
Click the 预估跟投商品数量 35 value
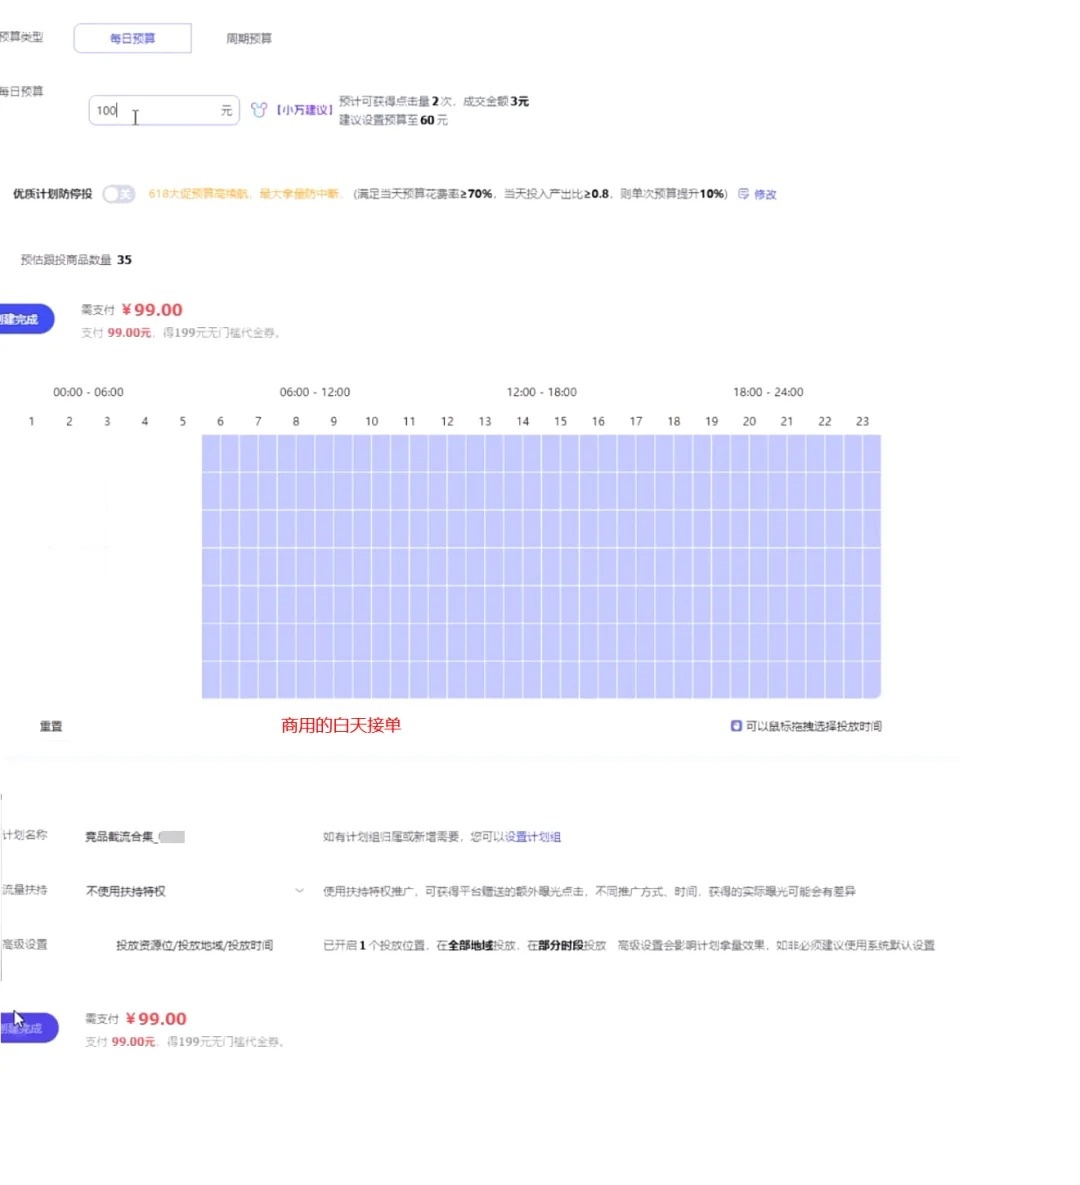point(124,260)
